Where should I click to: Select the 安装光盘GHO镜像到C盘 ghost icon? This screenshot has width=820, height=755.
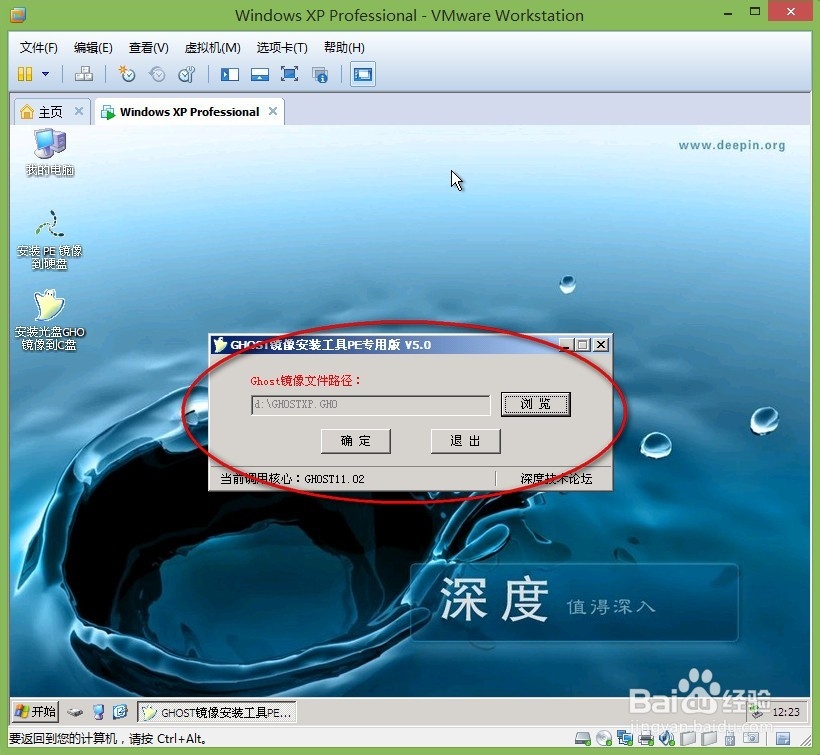tap(49, 320)
